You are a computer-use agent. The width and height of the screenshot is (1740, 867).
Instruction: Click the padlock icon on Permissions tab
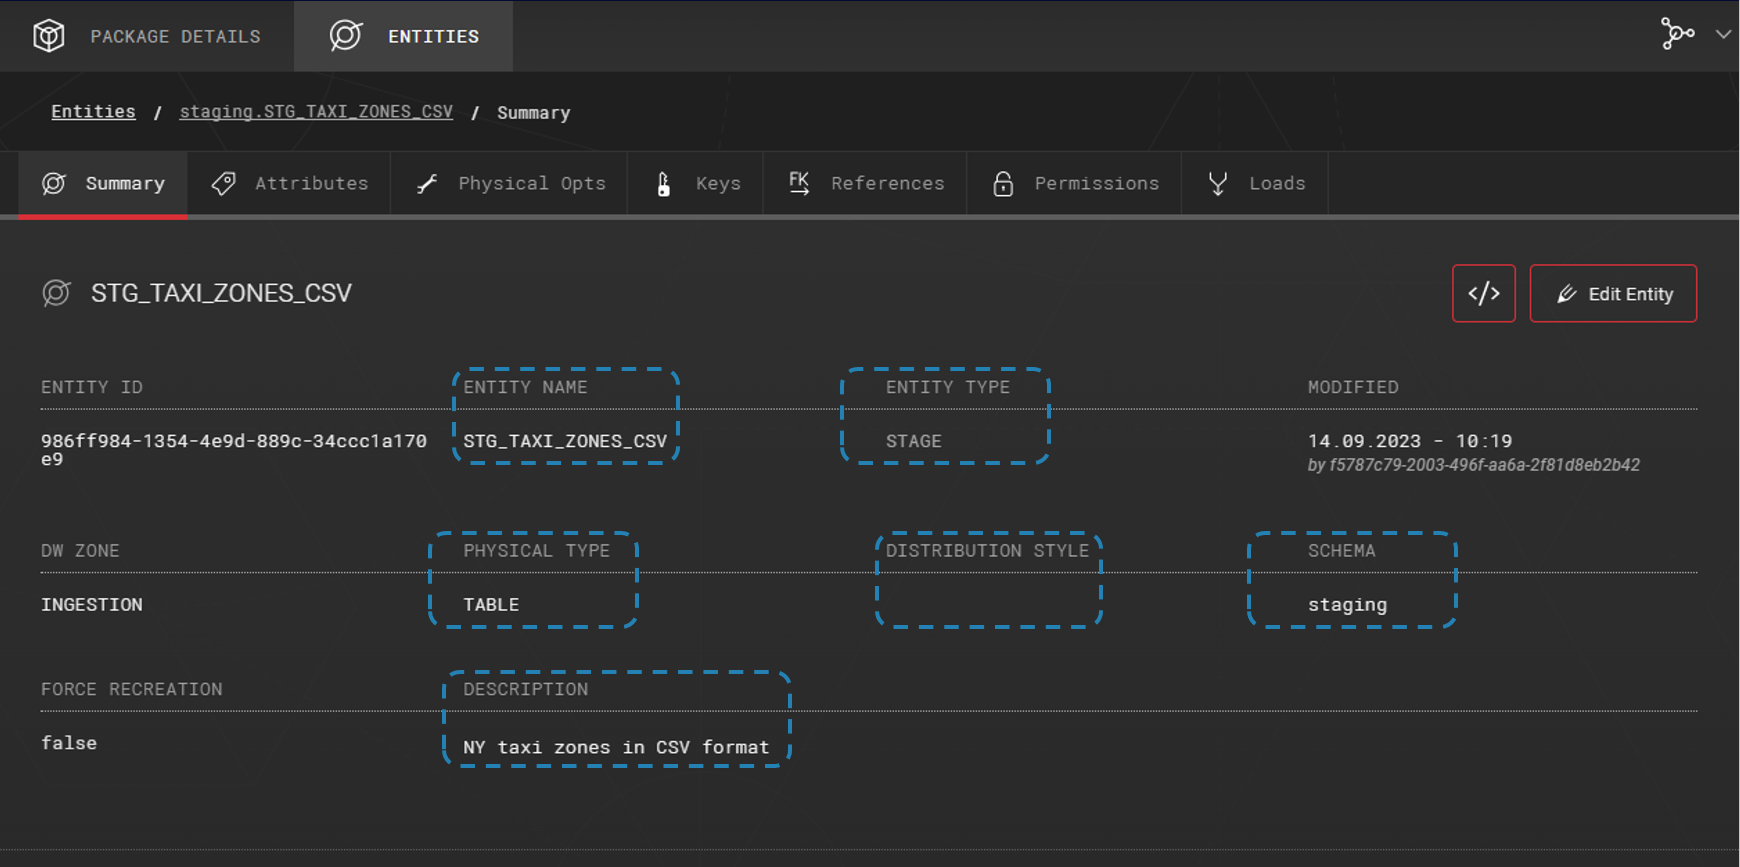(x=1003, y=184)
